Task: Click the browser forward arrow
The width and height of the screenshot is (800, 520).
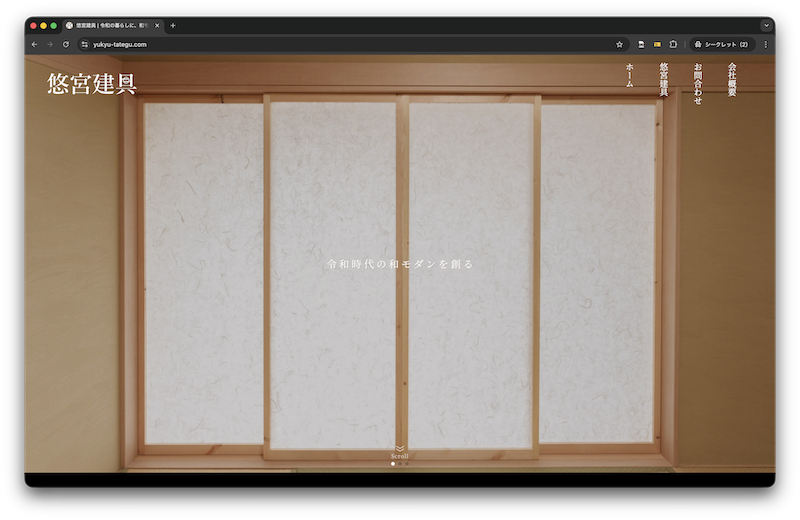Action: point(50,44)
